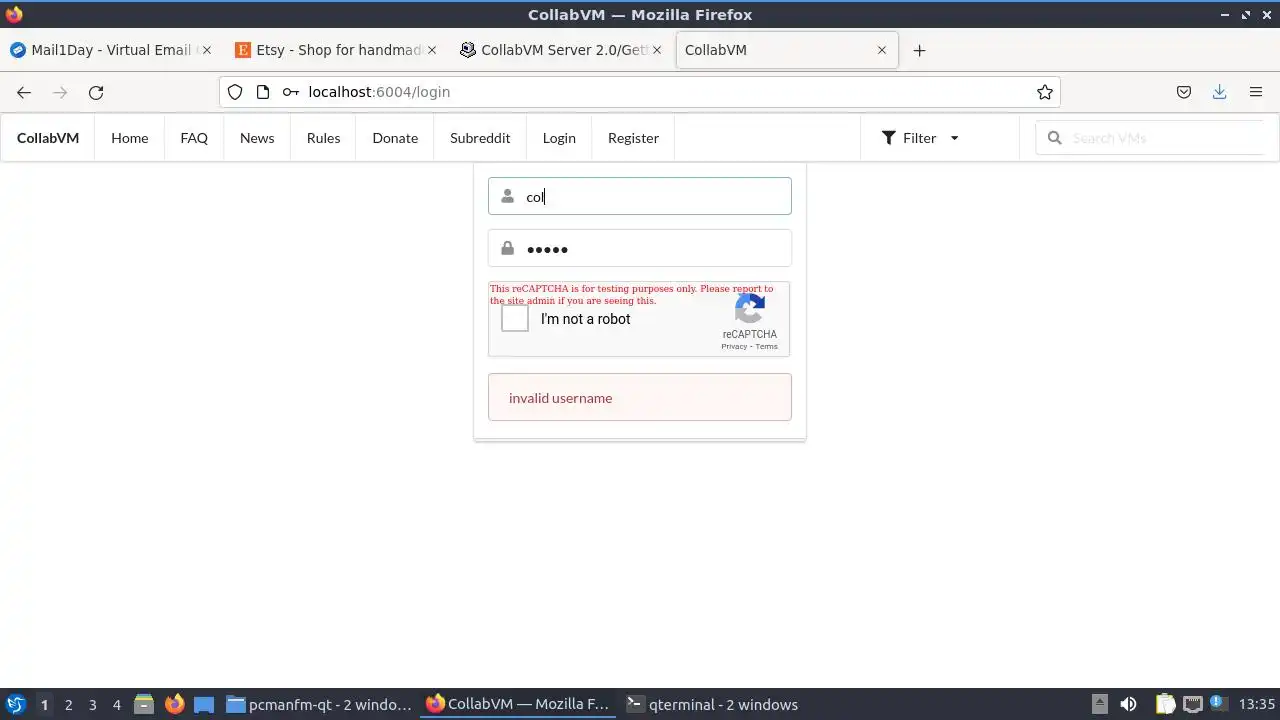Click the key saved-logins icon in address bar
The height and width of the screenshot is (720, 1280).
(x=290, y=92)
